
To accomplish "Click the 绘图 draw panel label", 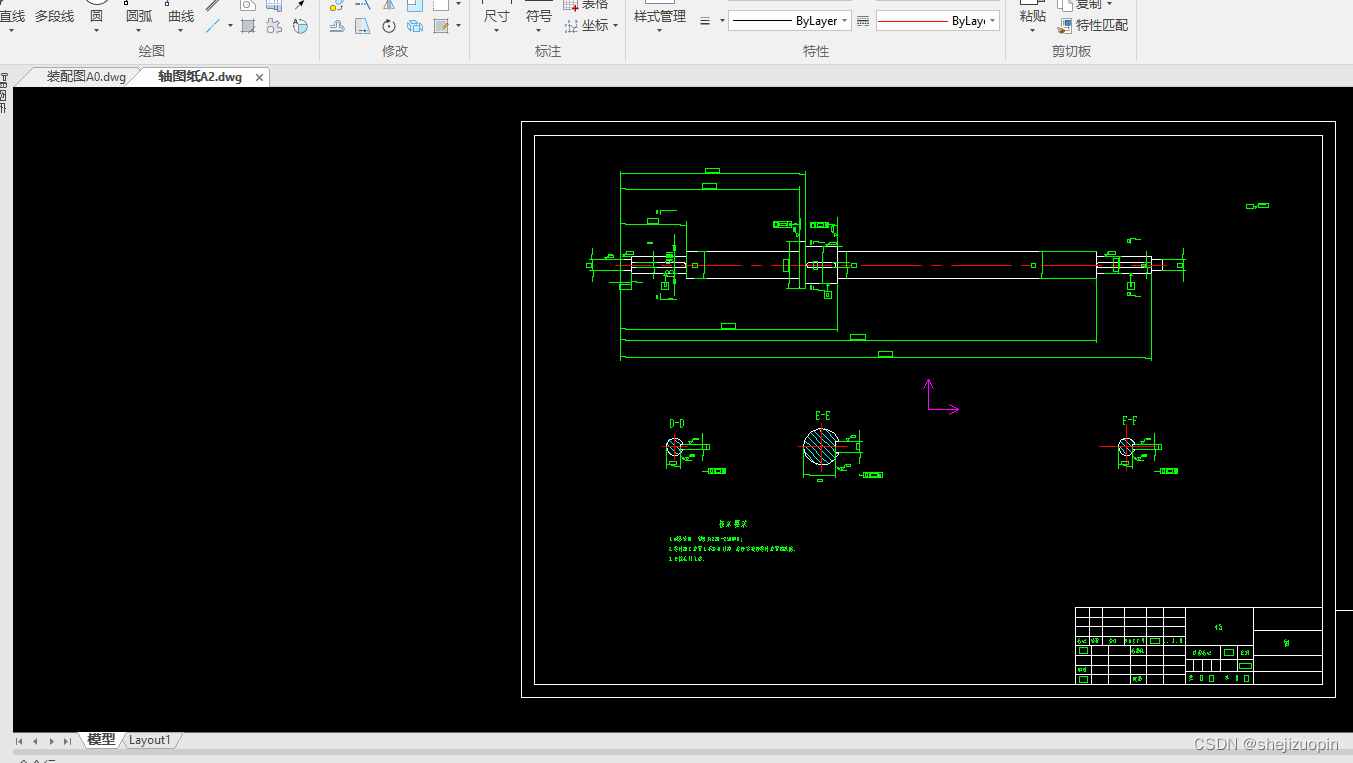I will click(x=152, y=51).
